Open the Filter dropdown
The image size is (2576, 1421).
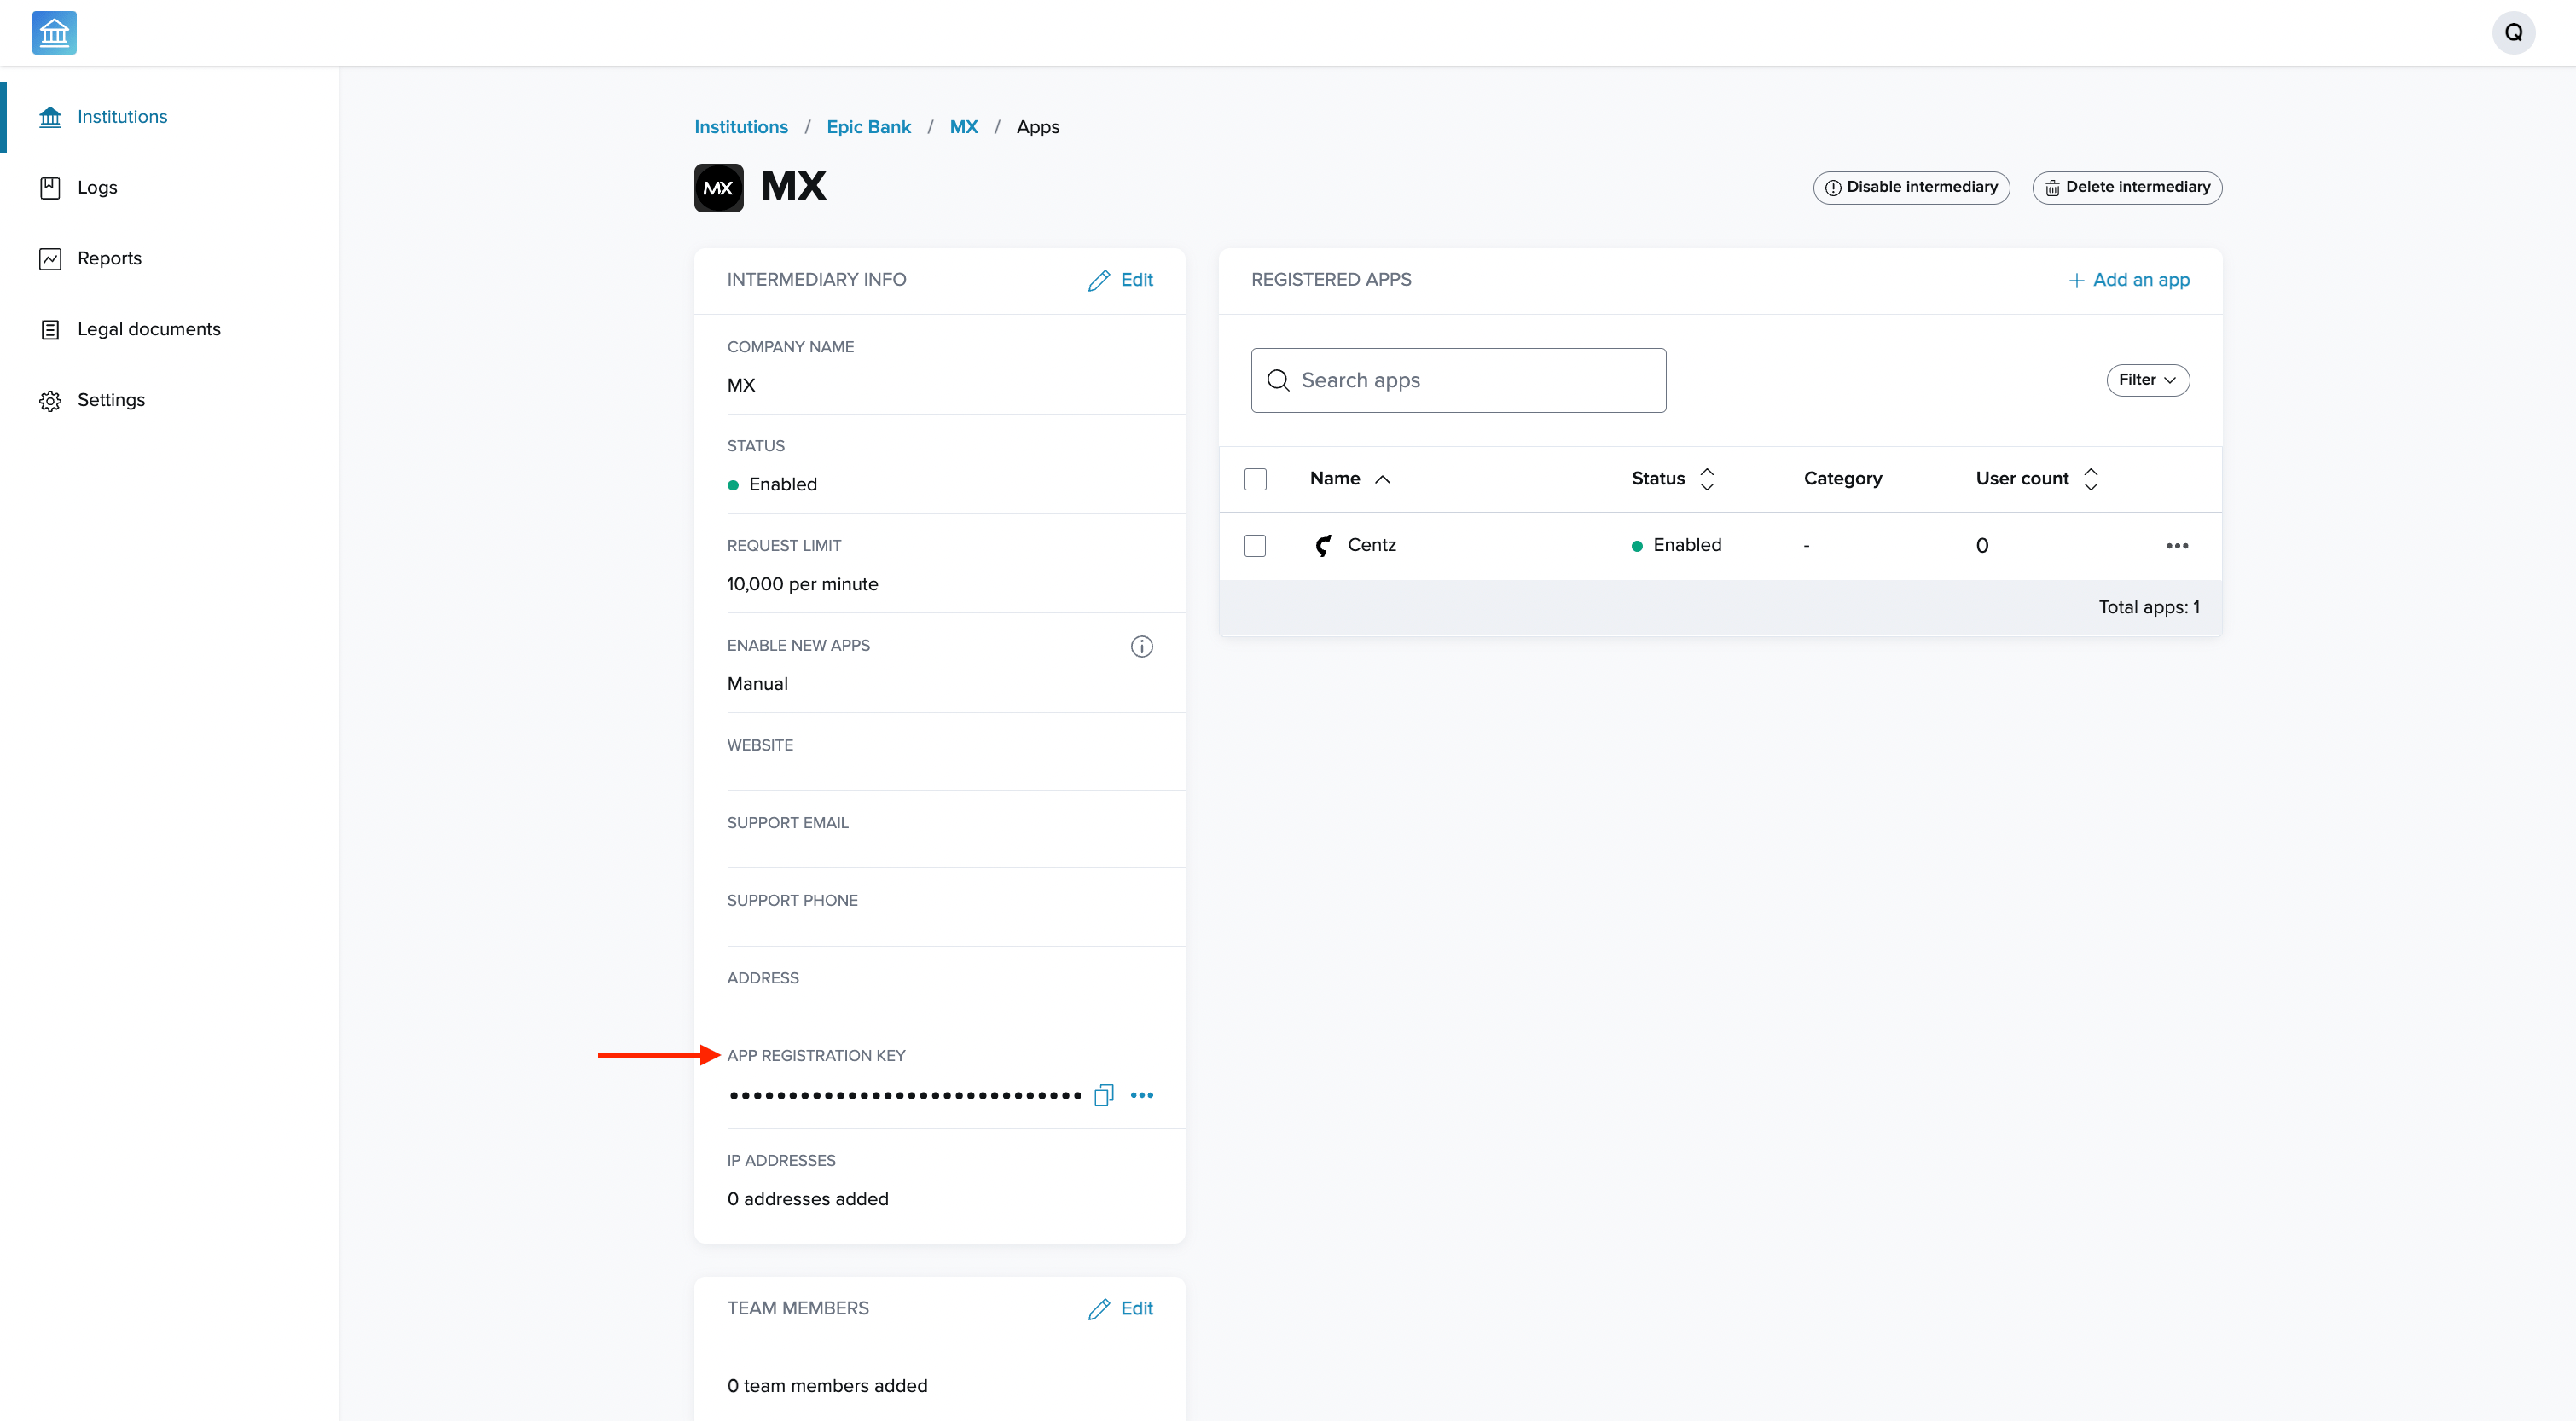[x=2147, y=380]
